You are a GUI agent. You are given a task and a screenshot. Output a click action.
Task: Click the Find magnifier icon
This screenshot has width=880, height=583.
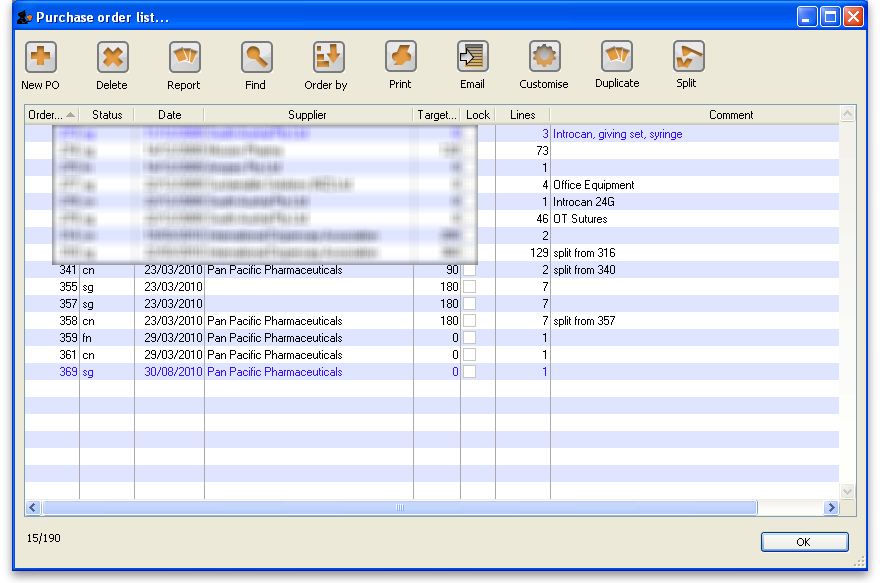[x=256, y=57]
